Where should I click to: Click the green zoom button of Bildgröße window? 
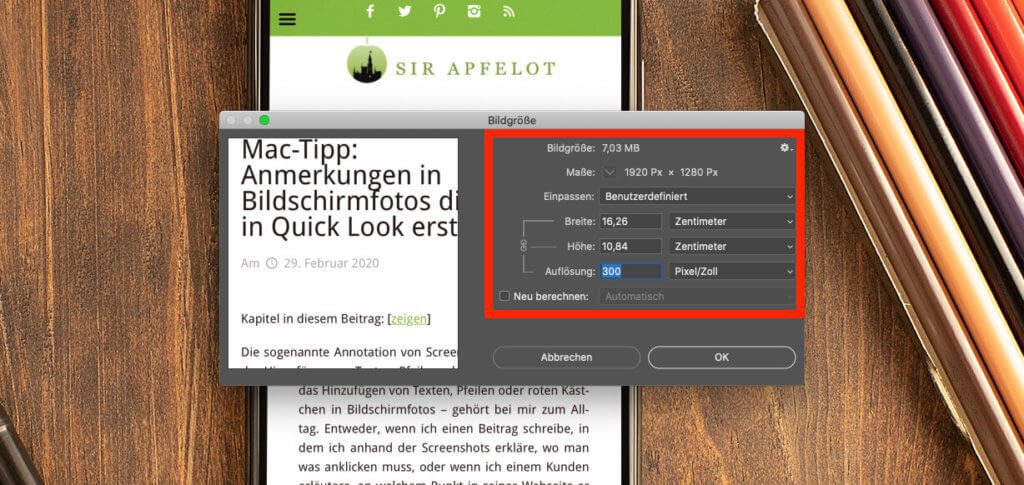point(264,120)
